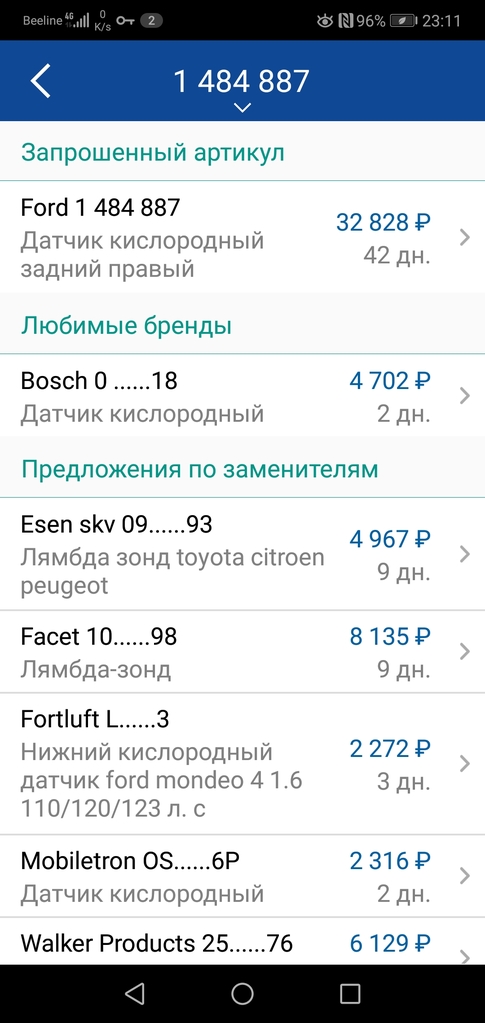Tap the 1 484 887 title text
Image resolution: width=485 pixels, height=1023 pixels.
click(241, 82)
